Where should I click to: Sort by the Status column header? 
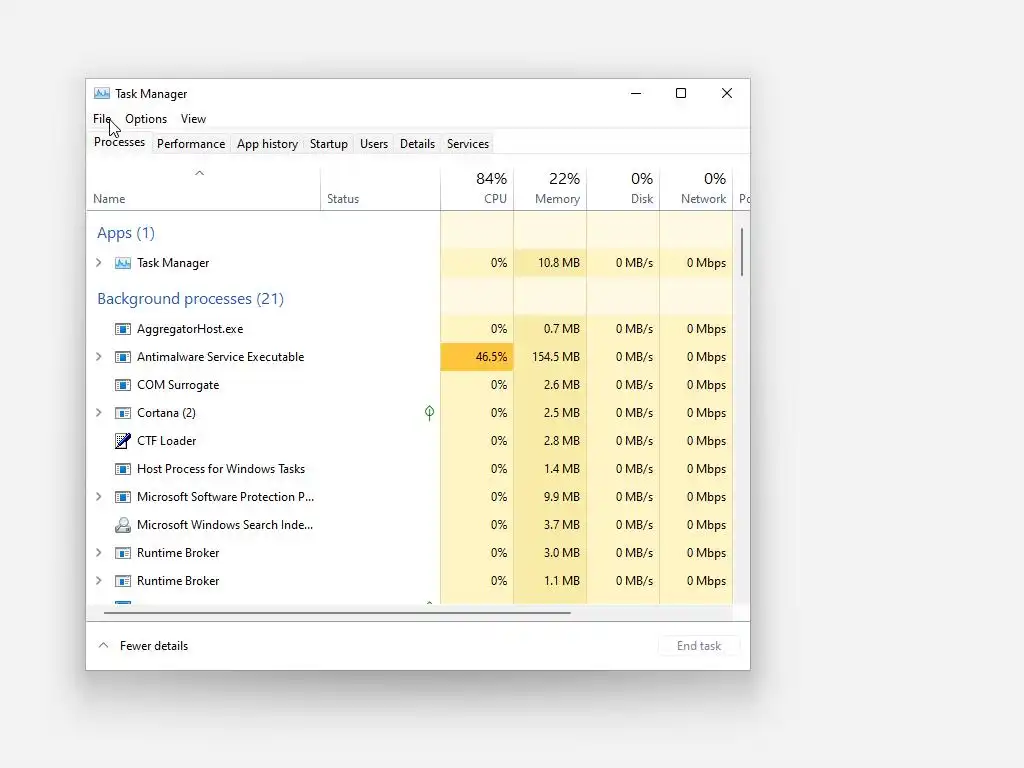[x=380, y=189]
